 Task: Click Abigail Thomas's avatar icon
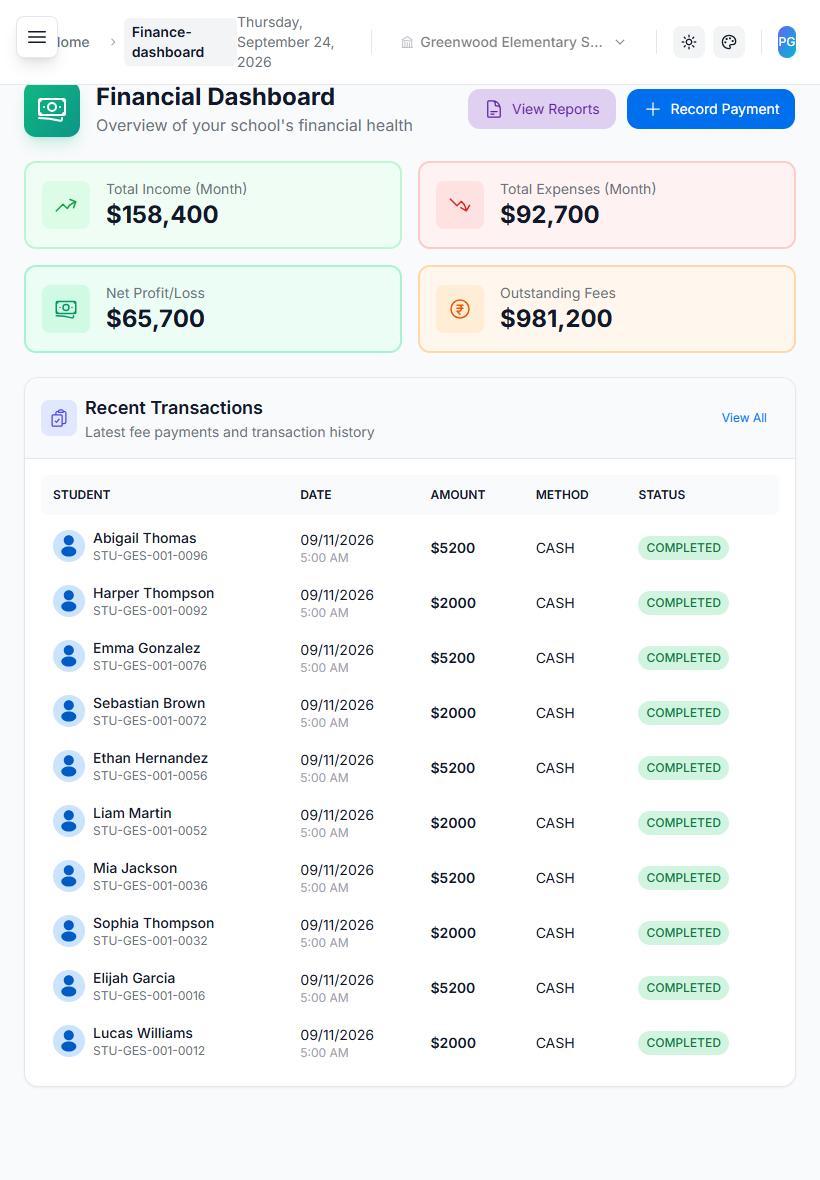pyautogui.click(x=68, y=546)
